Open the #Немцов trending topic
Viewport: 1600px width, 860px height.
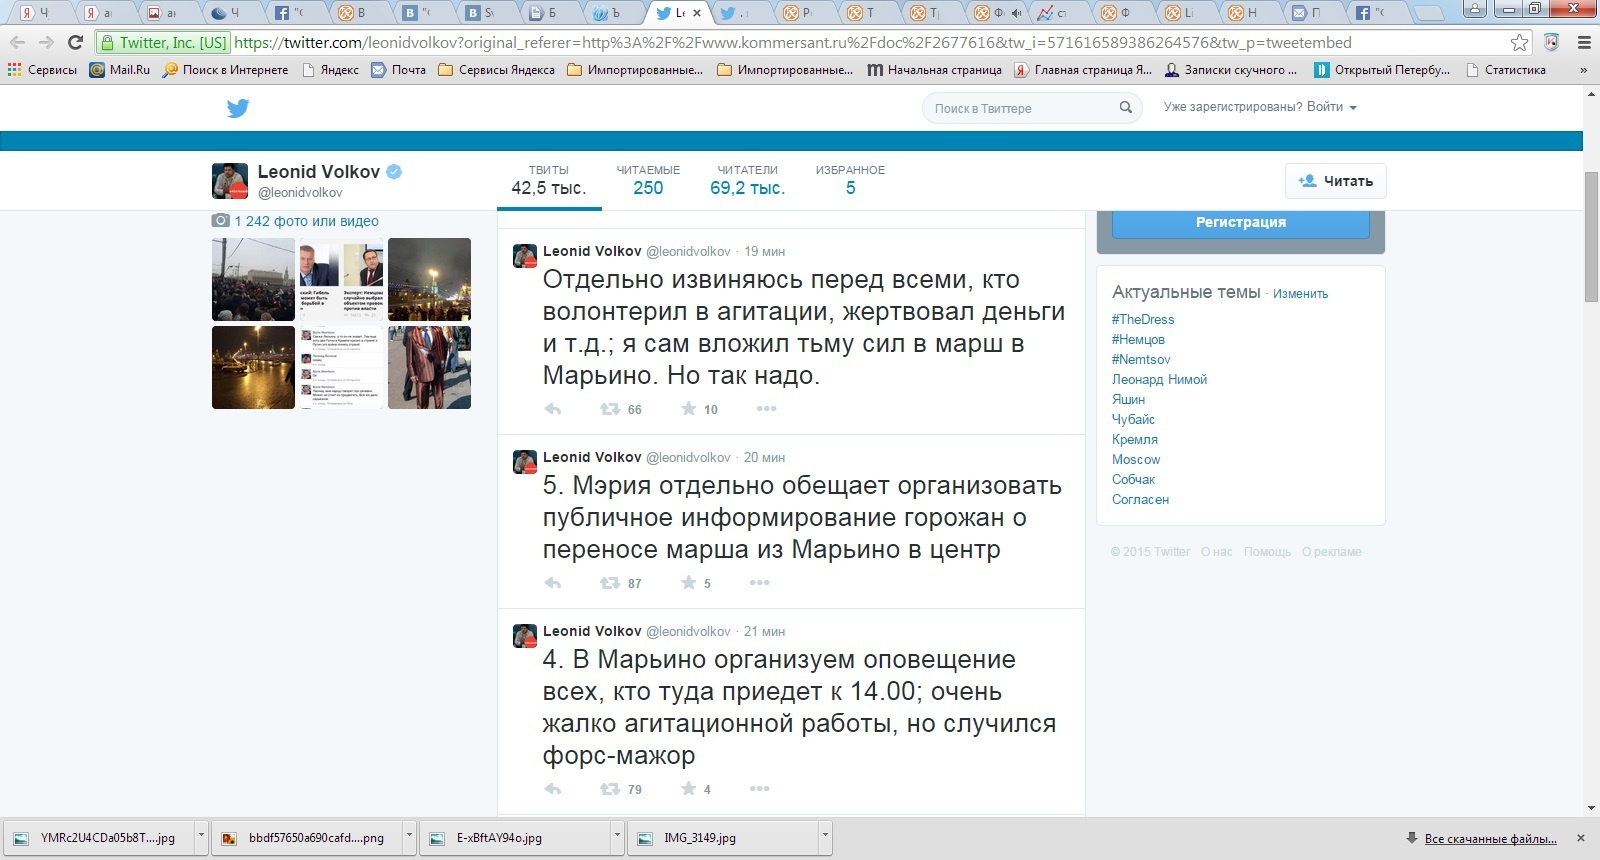(1138, 339)
